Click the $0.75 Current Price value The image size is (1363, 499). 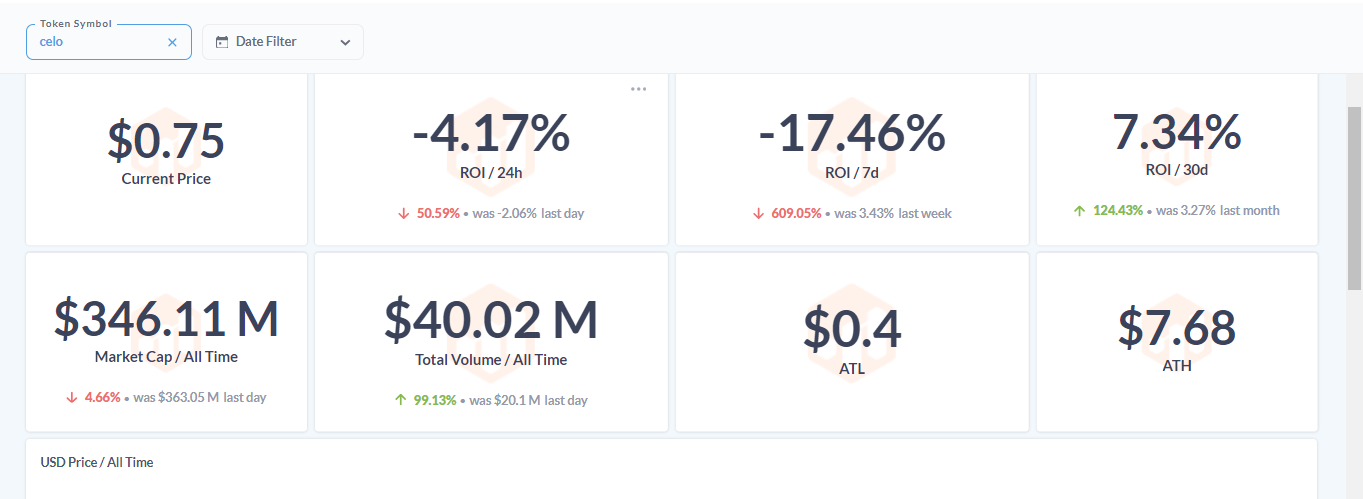click(166, 141)
